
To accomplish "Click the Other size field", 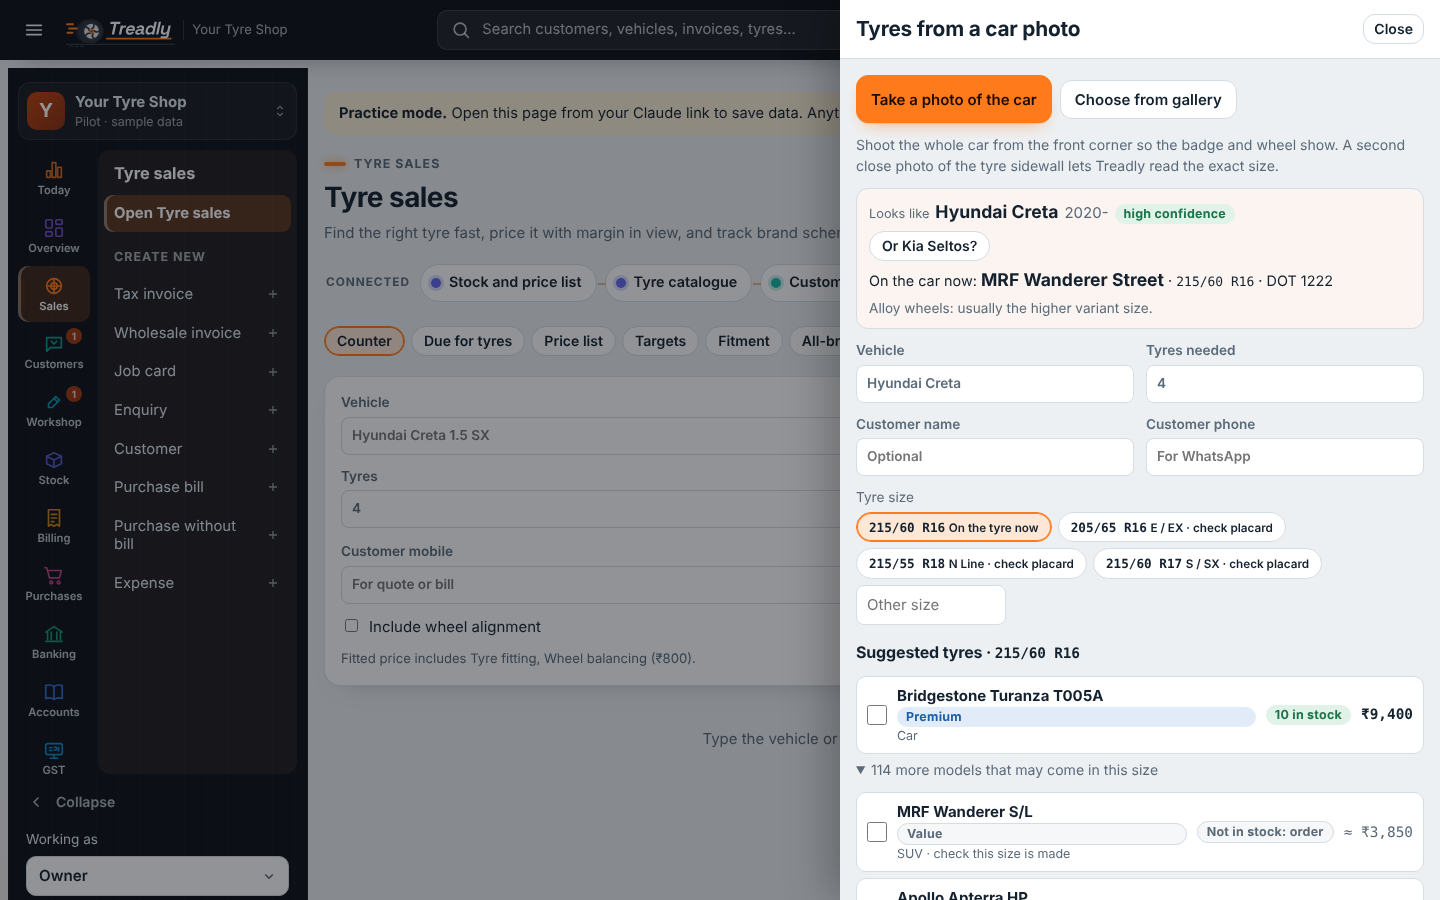I will [930, 605].
